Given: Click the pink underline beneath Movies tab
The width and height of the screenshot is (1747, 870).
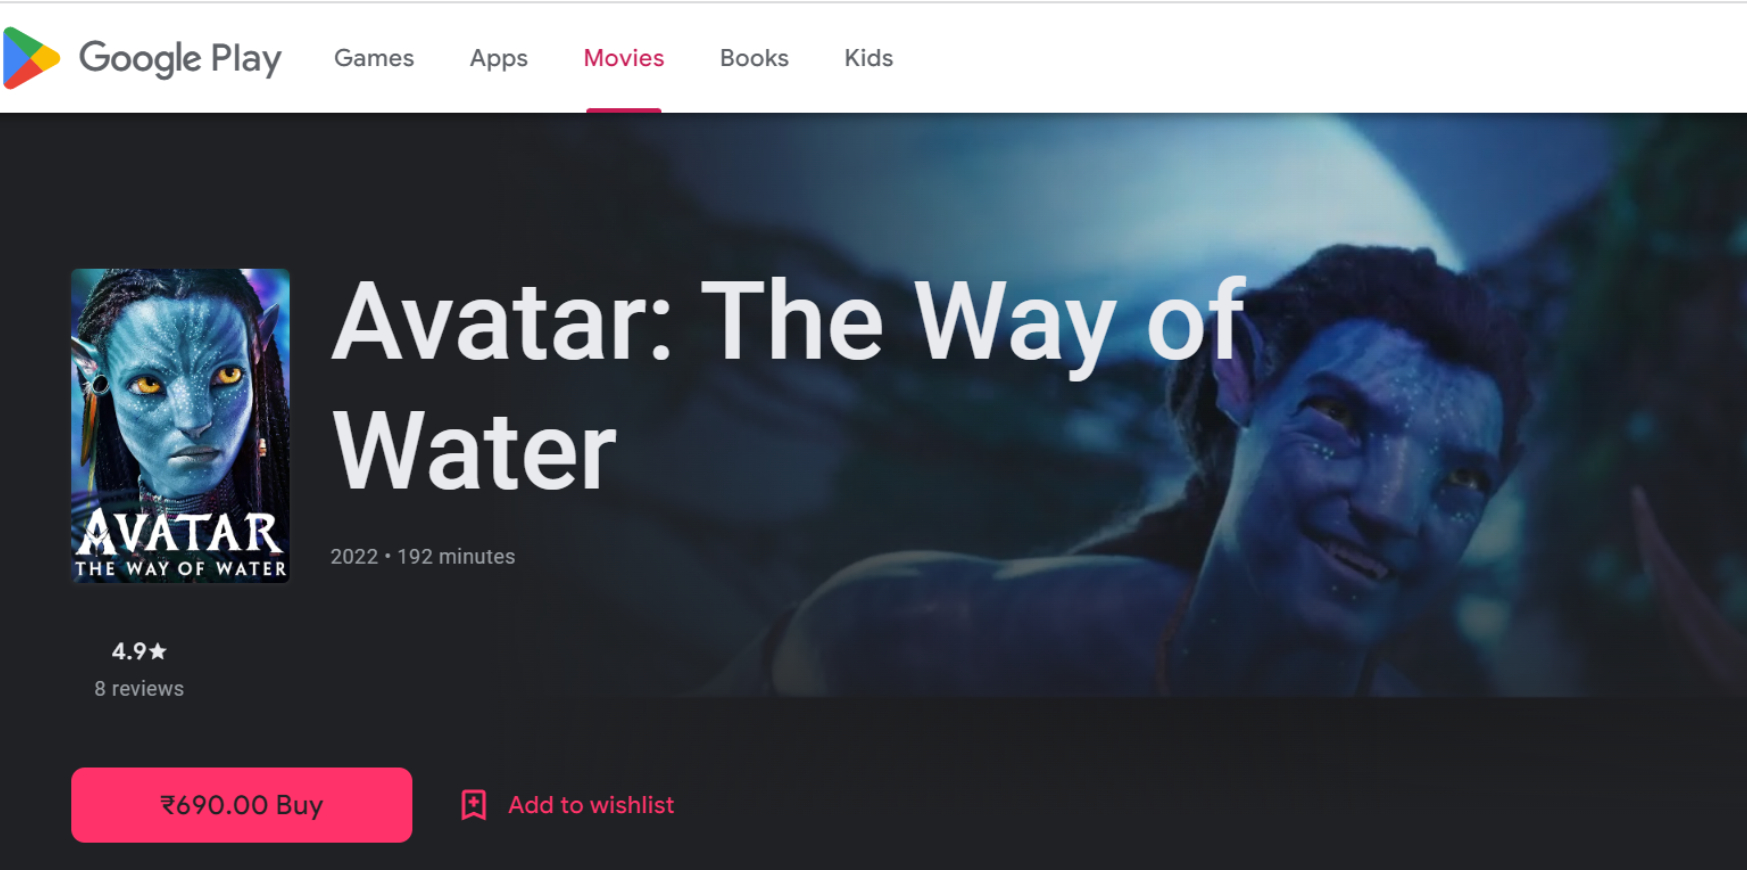Looking at the screenshot, I should pos(624,110).
